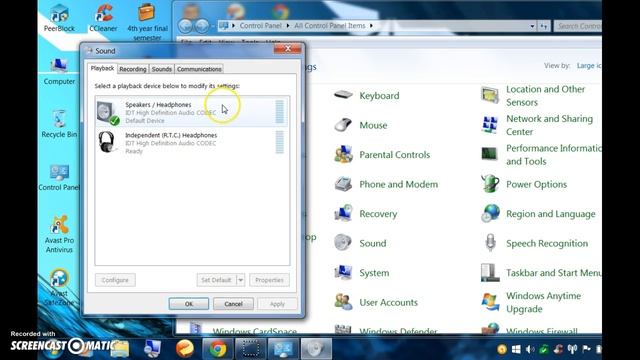Open the Phone and Modem icon

click(343, 184)
